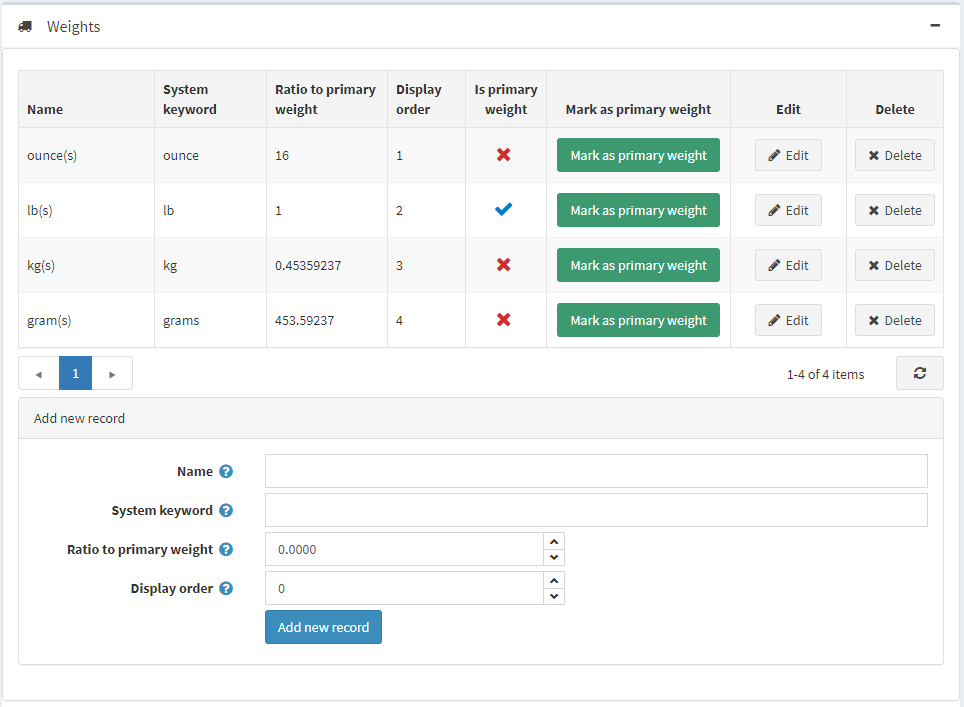The image size is (964, 707).
Task: Decrease the Display order value
Action: point(554,597)
